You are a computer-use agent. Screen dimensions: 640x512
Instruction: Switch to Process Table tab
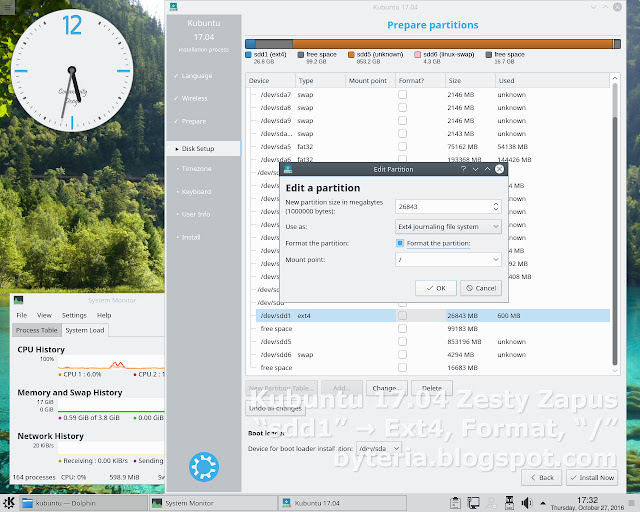(37, 330)
